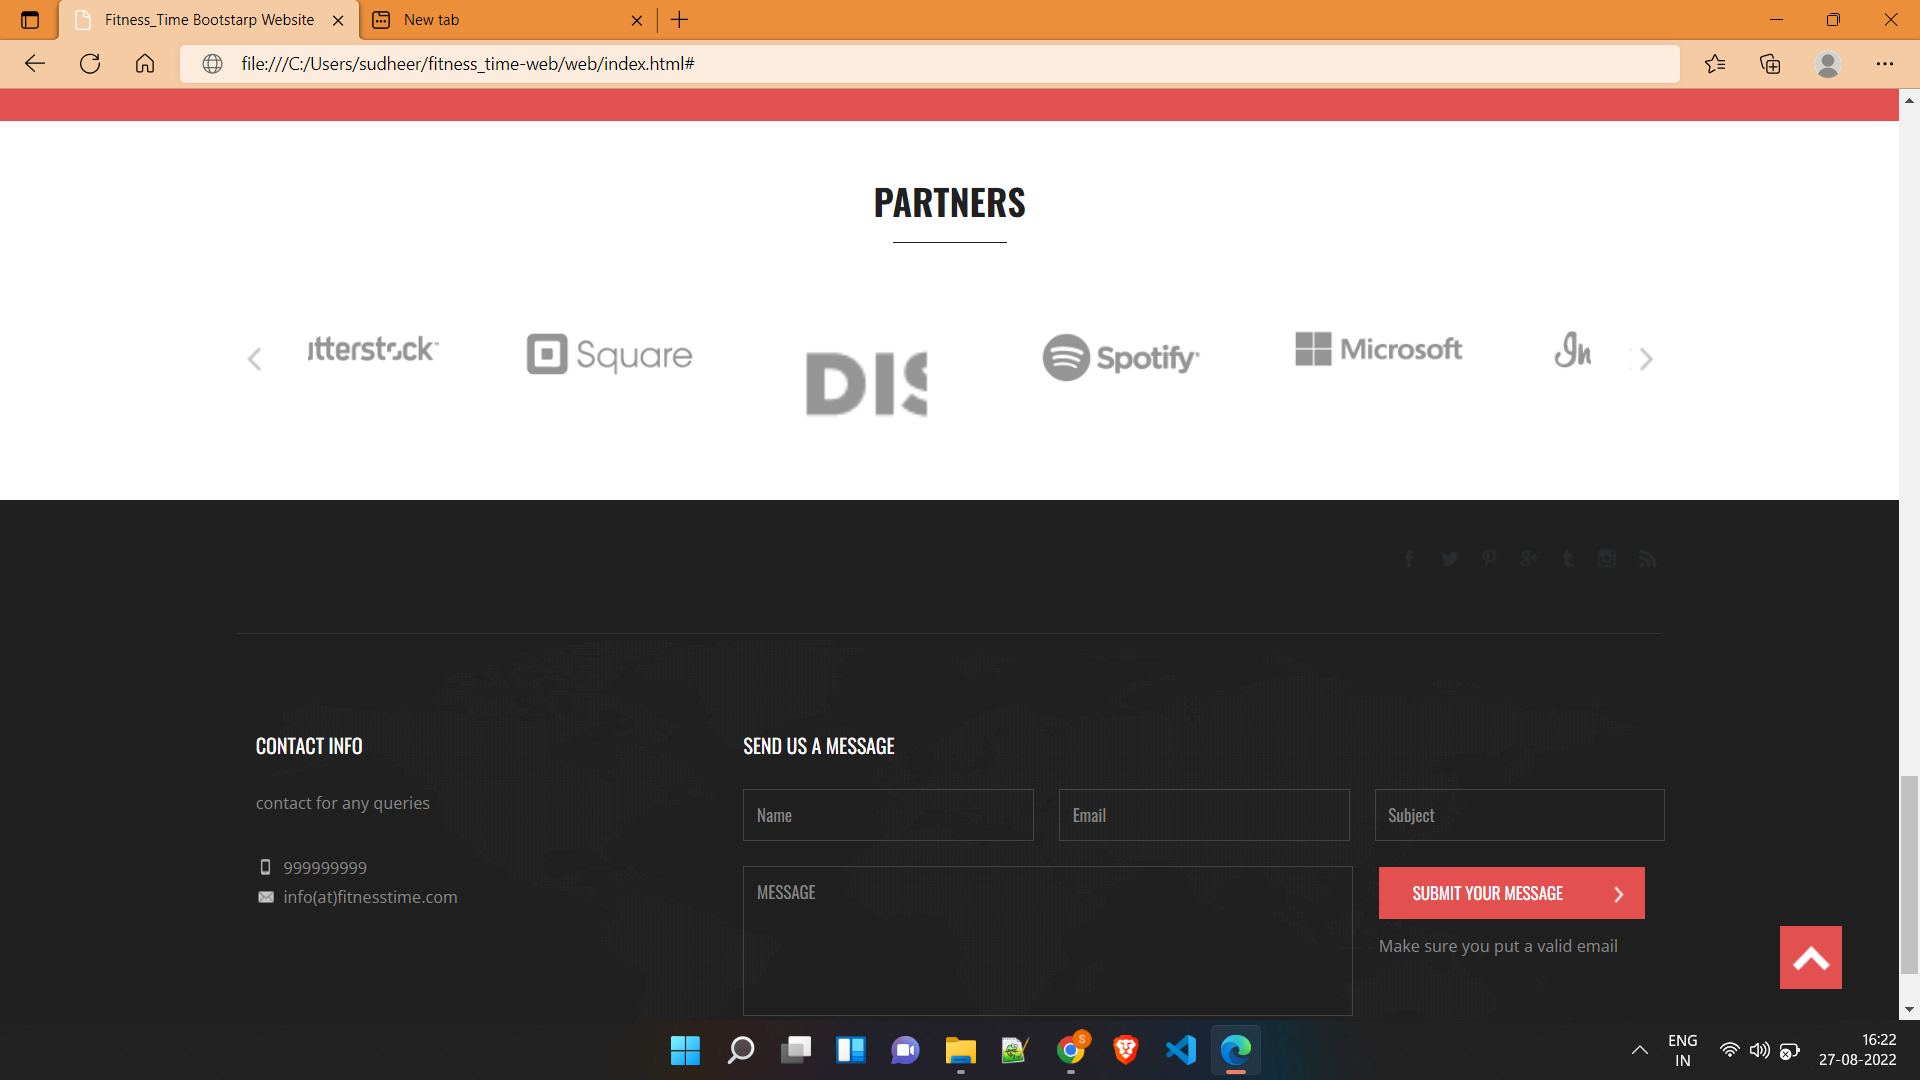Click the Submit Your Message button
Screen dimensions: 1920x1080
(1511, 893)
